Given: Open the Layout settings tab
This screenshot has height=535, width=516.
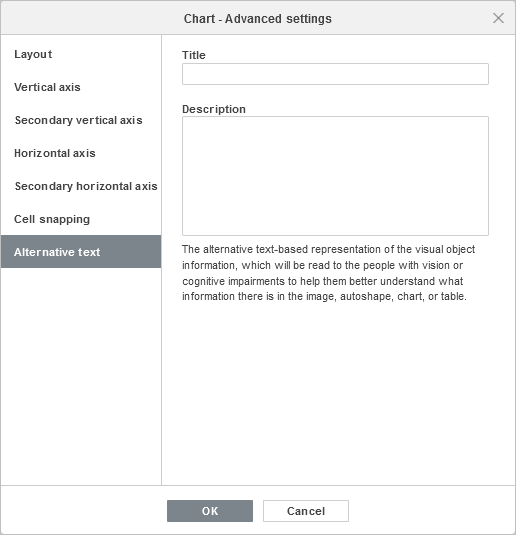Looking at the screenshot, I should tap(81, 54).
